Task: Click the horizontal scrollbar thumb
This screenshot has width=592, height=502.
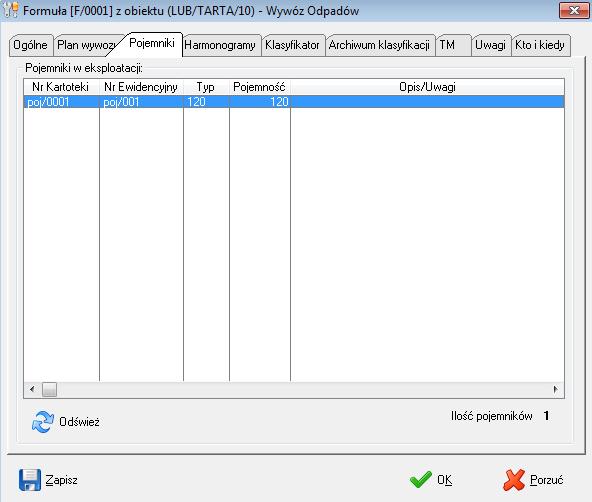Action: pos(49,390)
